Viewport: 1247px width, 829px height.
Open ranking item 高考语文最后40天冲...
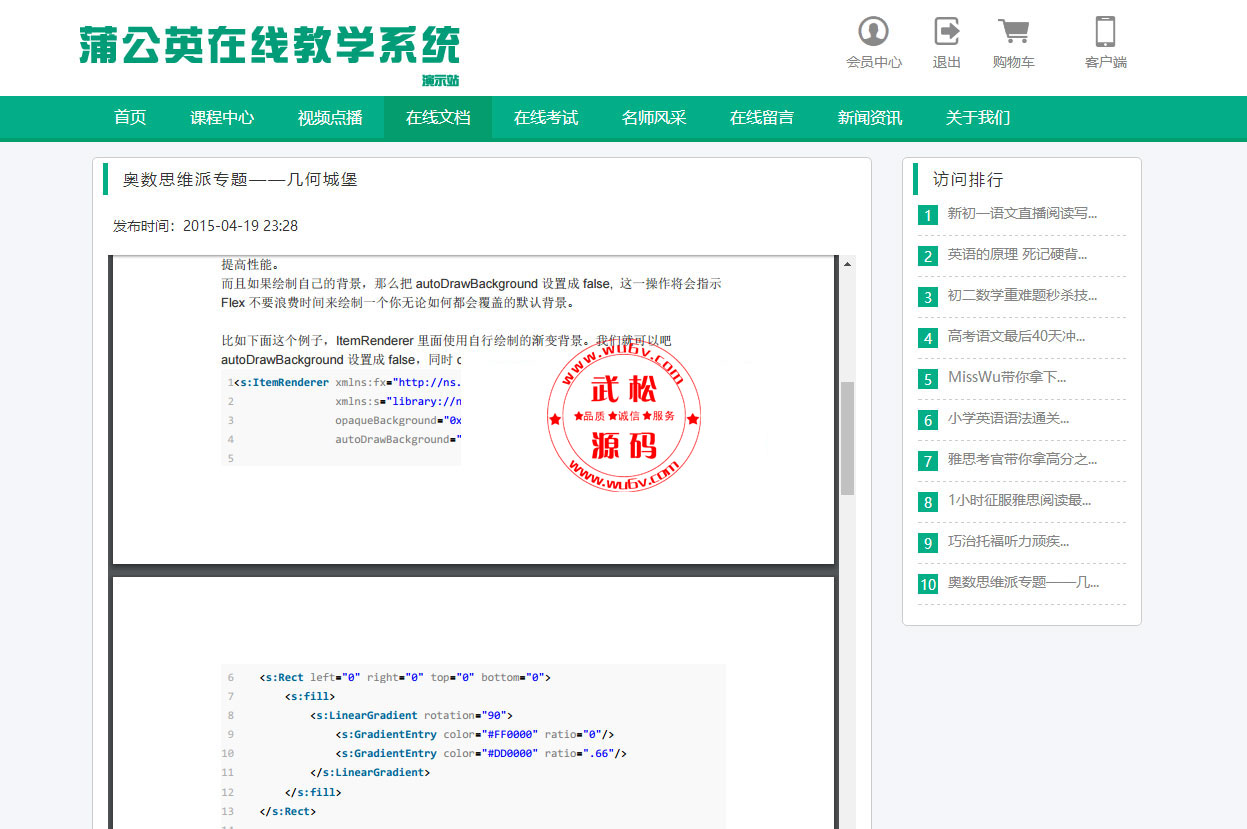(1016, 336)
